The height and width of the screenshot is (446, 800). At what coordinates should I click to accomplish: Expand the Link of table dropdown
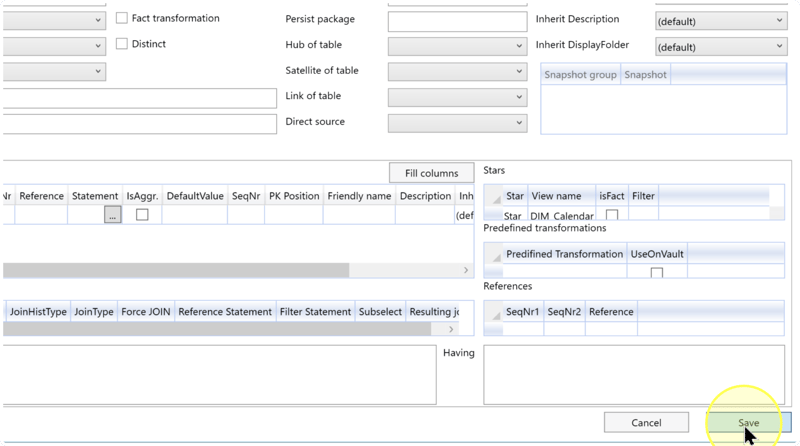pos(457,97)
